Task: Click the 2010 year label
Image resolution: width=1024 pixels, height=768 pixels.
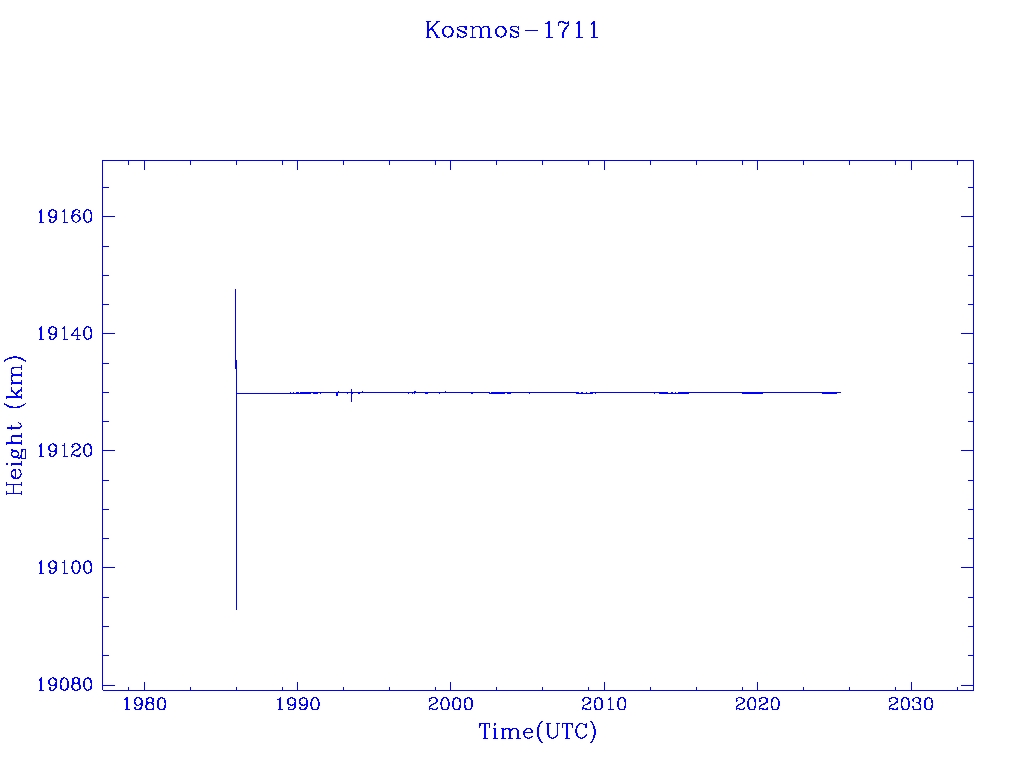Action: click(x=604, y=704)
